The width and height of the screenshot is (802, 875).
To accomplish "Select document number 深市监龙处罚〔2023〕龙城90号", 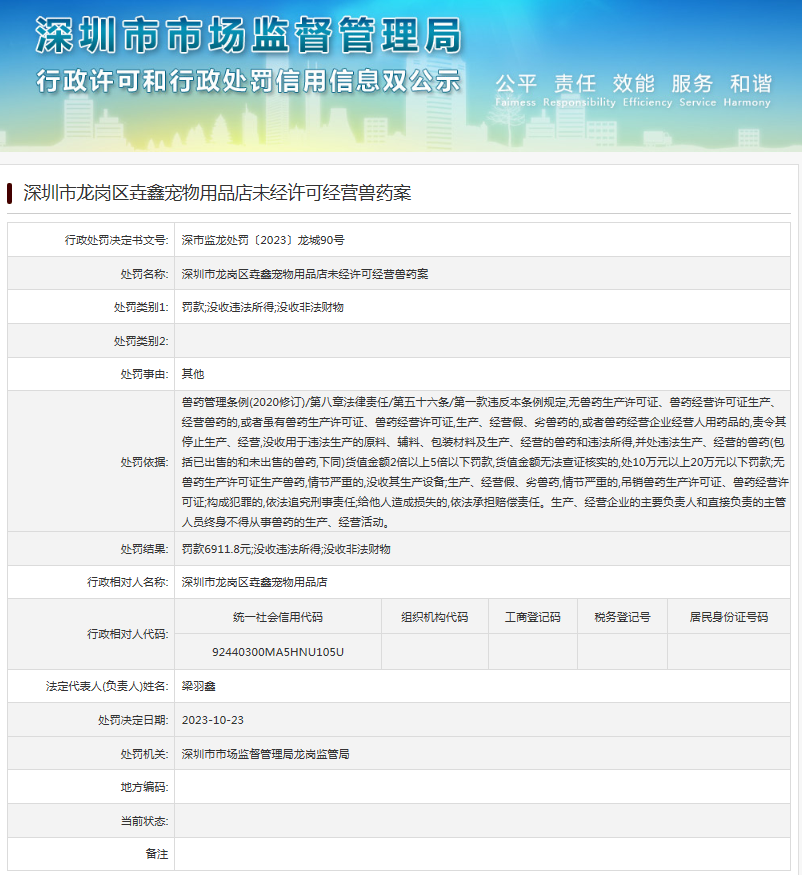I will coord(263,240).
